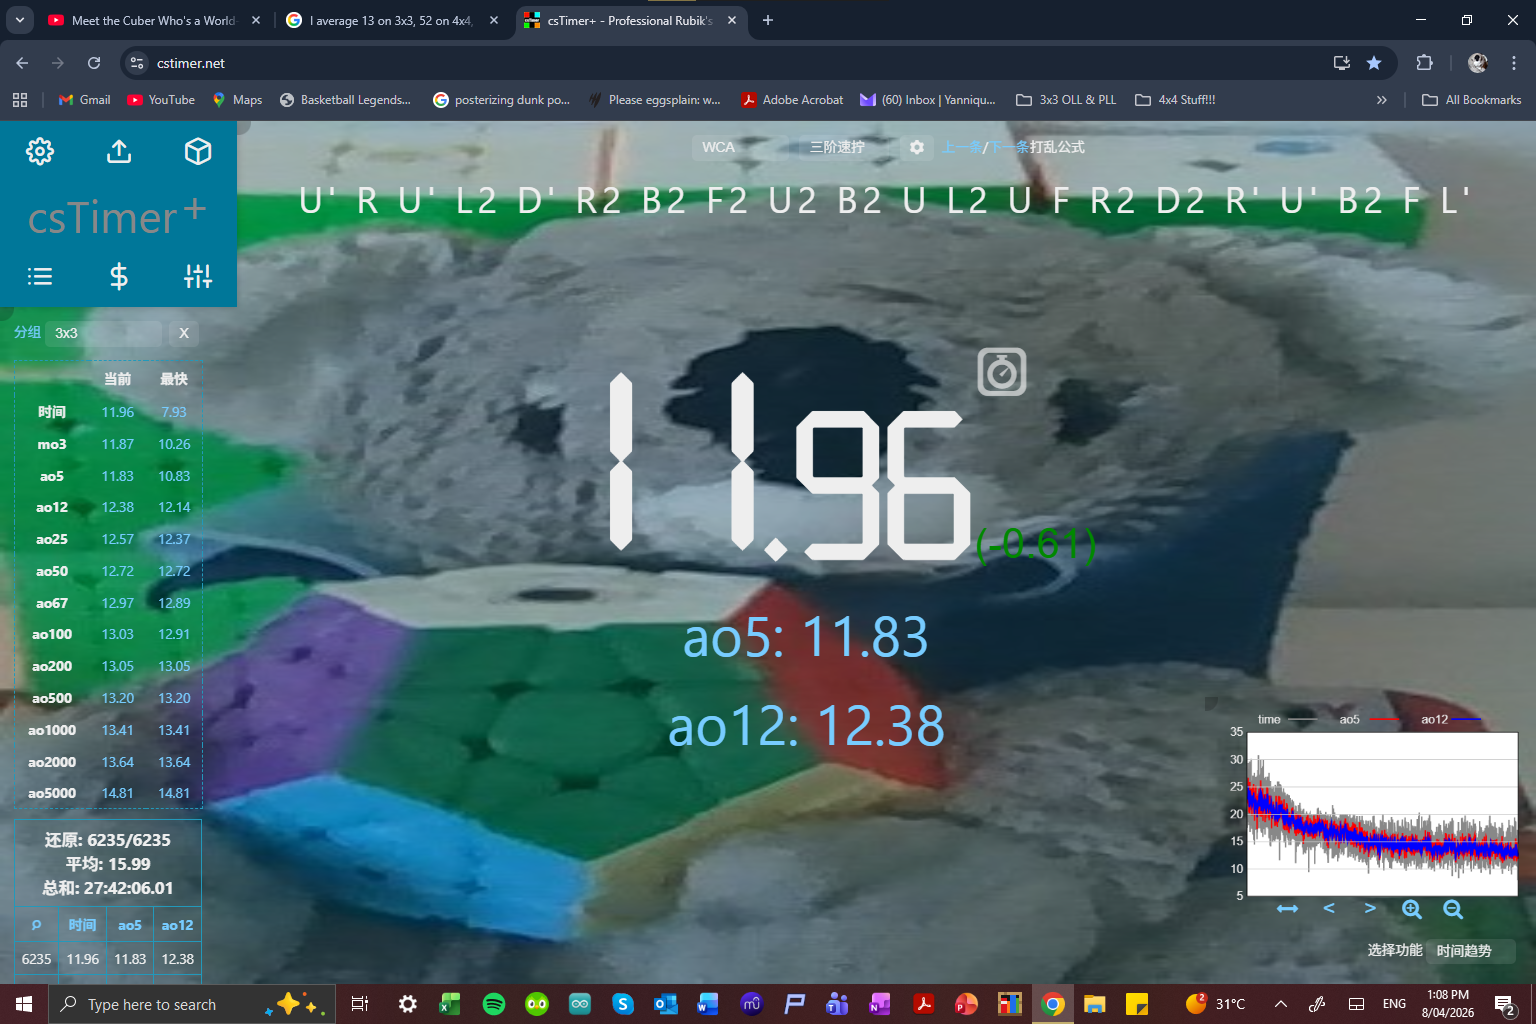This screenshot has width=1536, height=1024.
Task: Click the X button next to session name
Action: [x=184, y=333]
